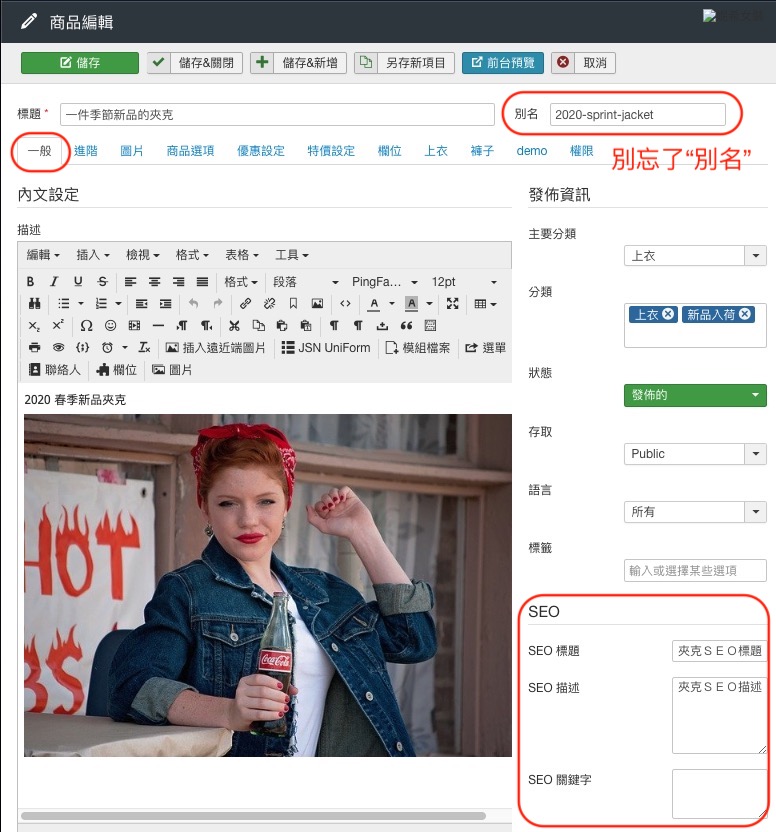This screenshot has width=776, height=832.
Task: Undo the last edit
Action: [193, 304]
